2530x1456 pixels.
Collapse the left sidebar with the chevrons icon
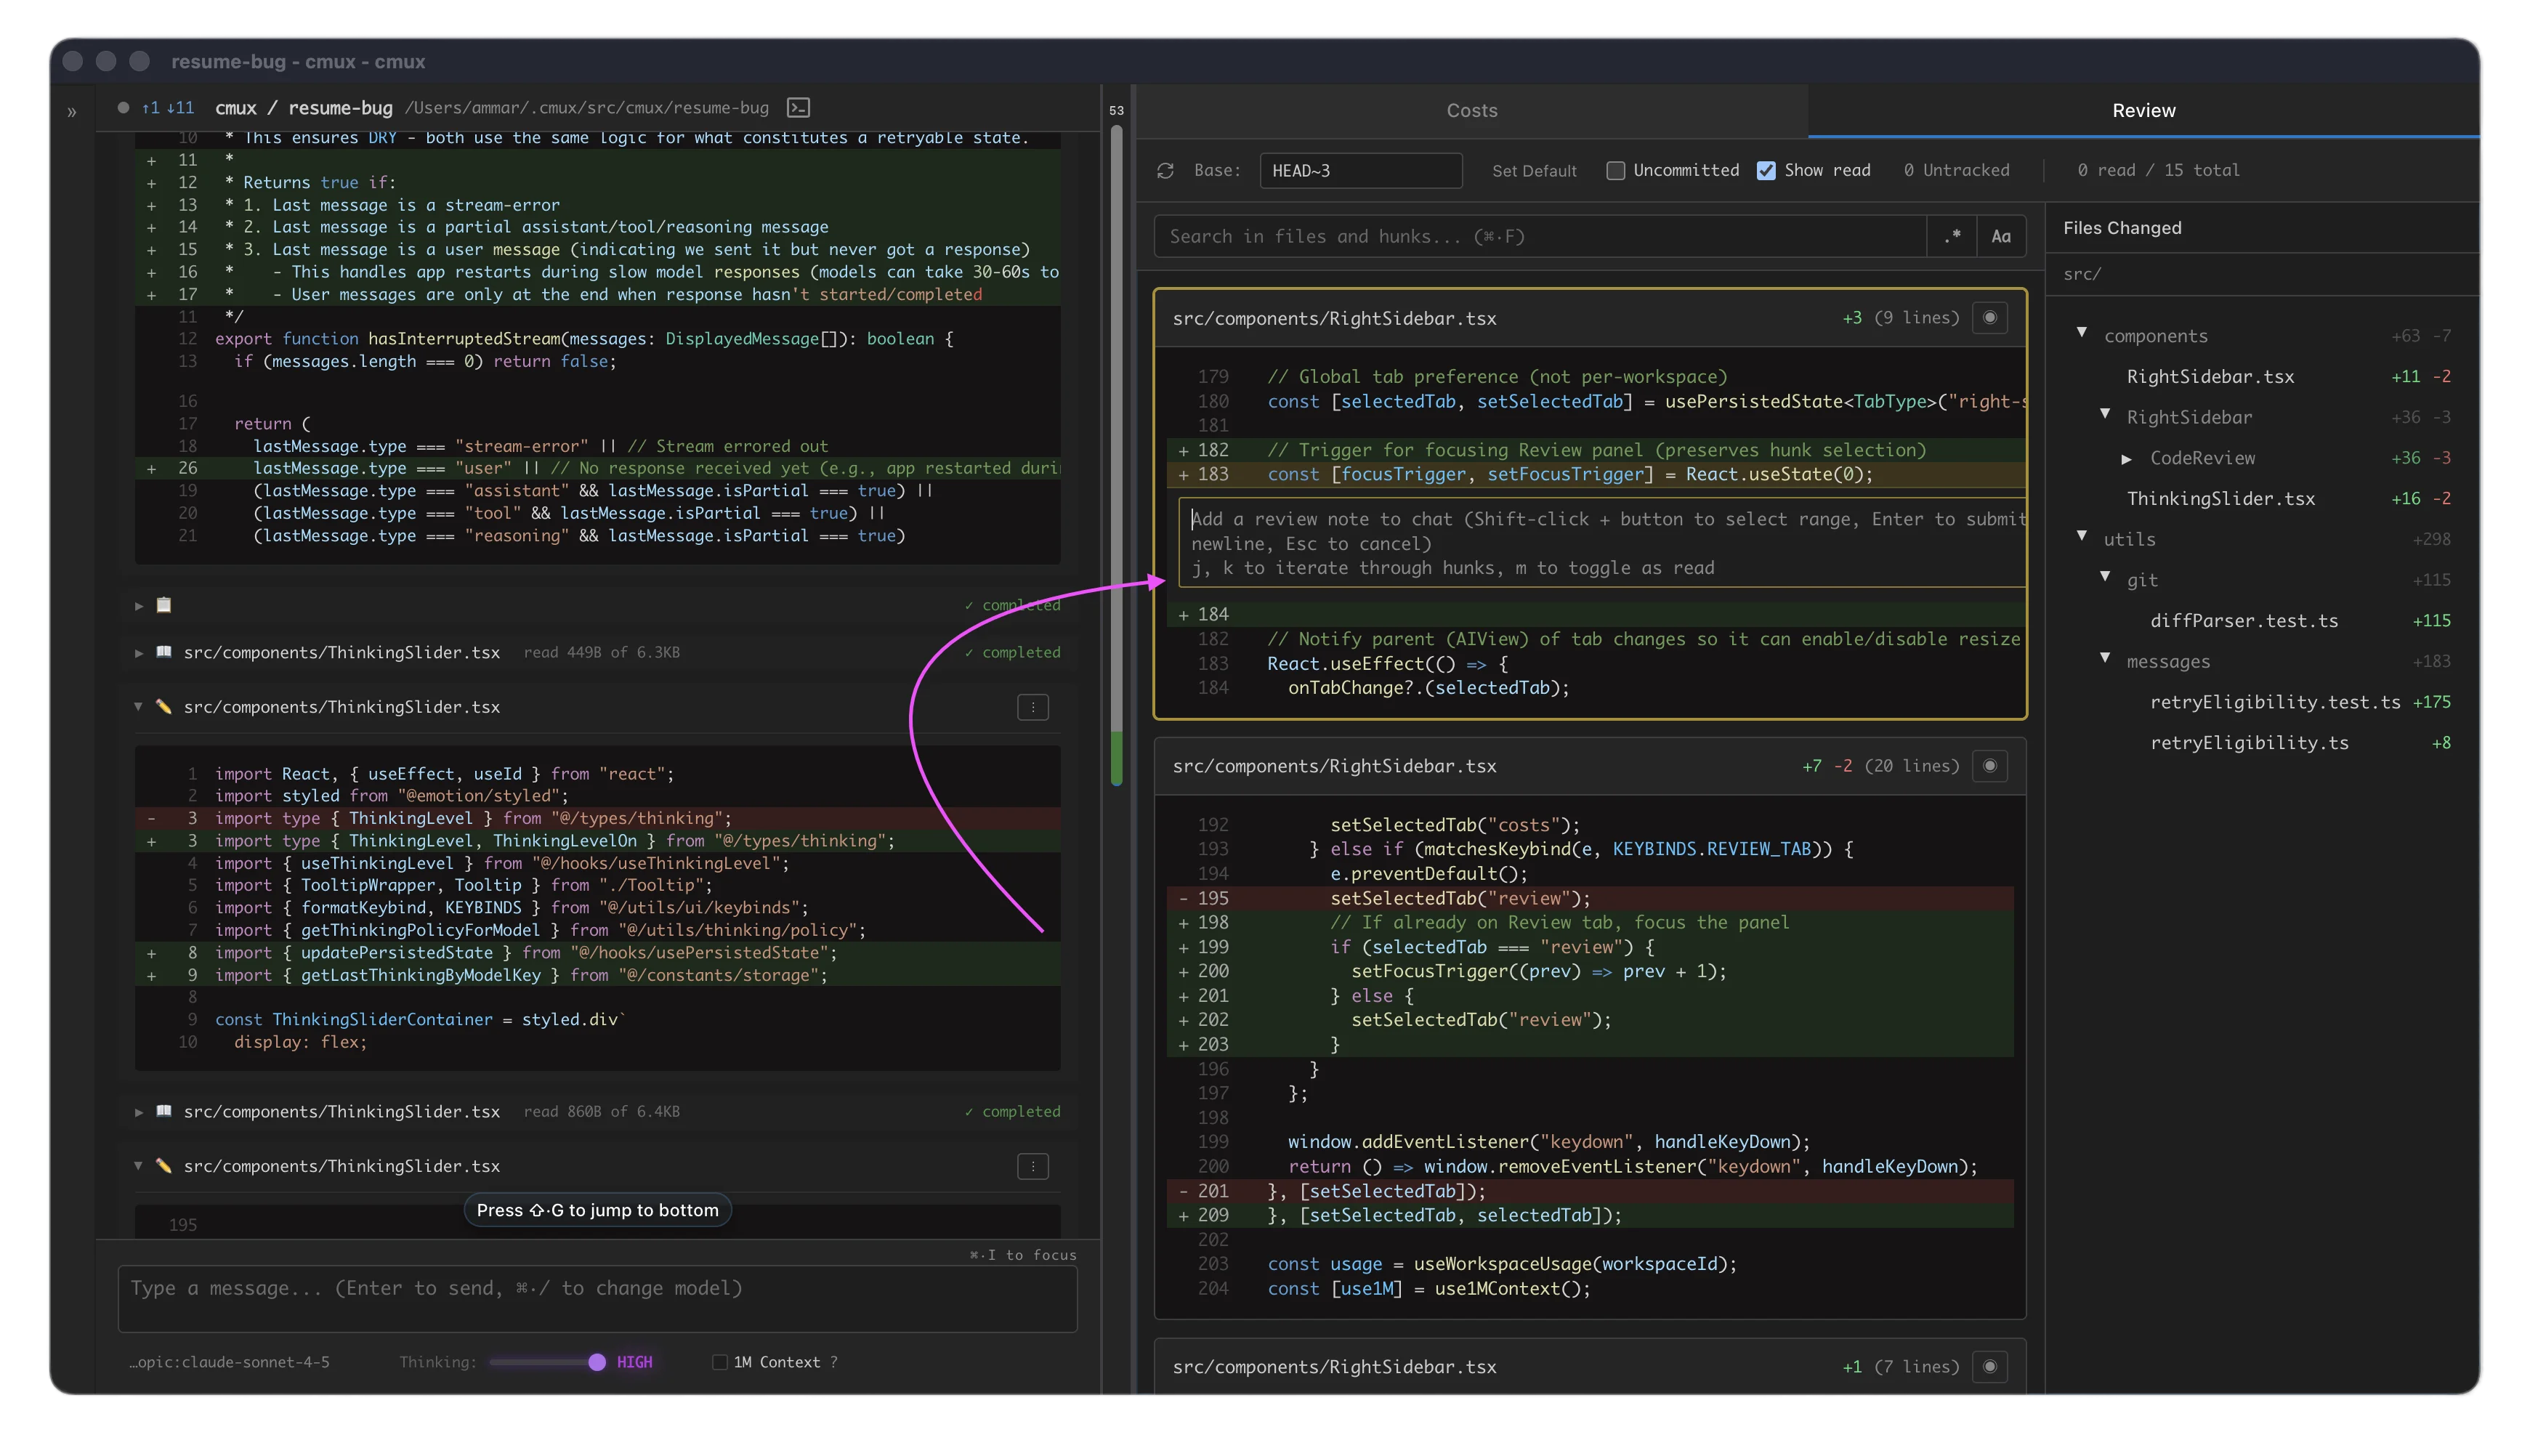click(x=71, y=110)
